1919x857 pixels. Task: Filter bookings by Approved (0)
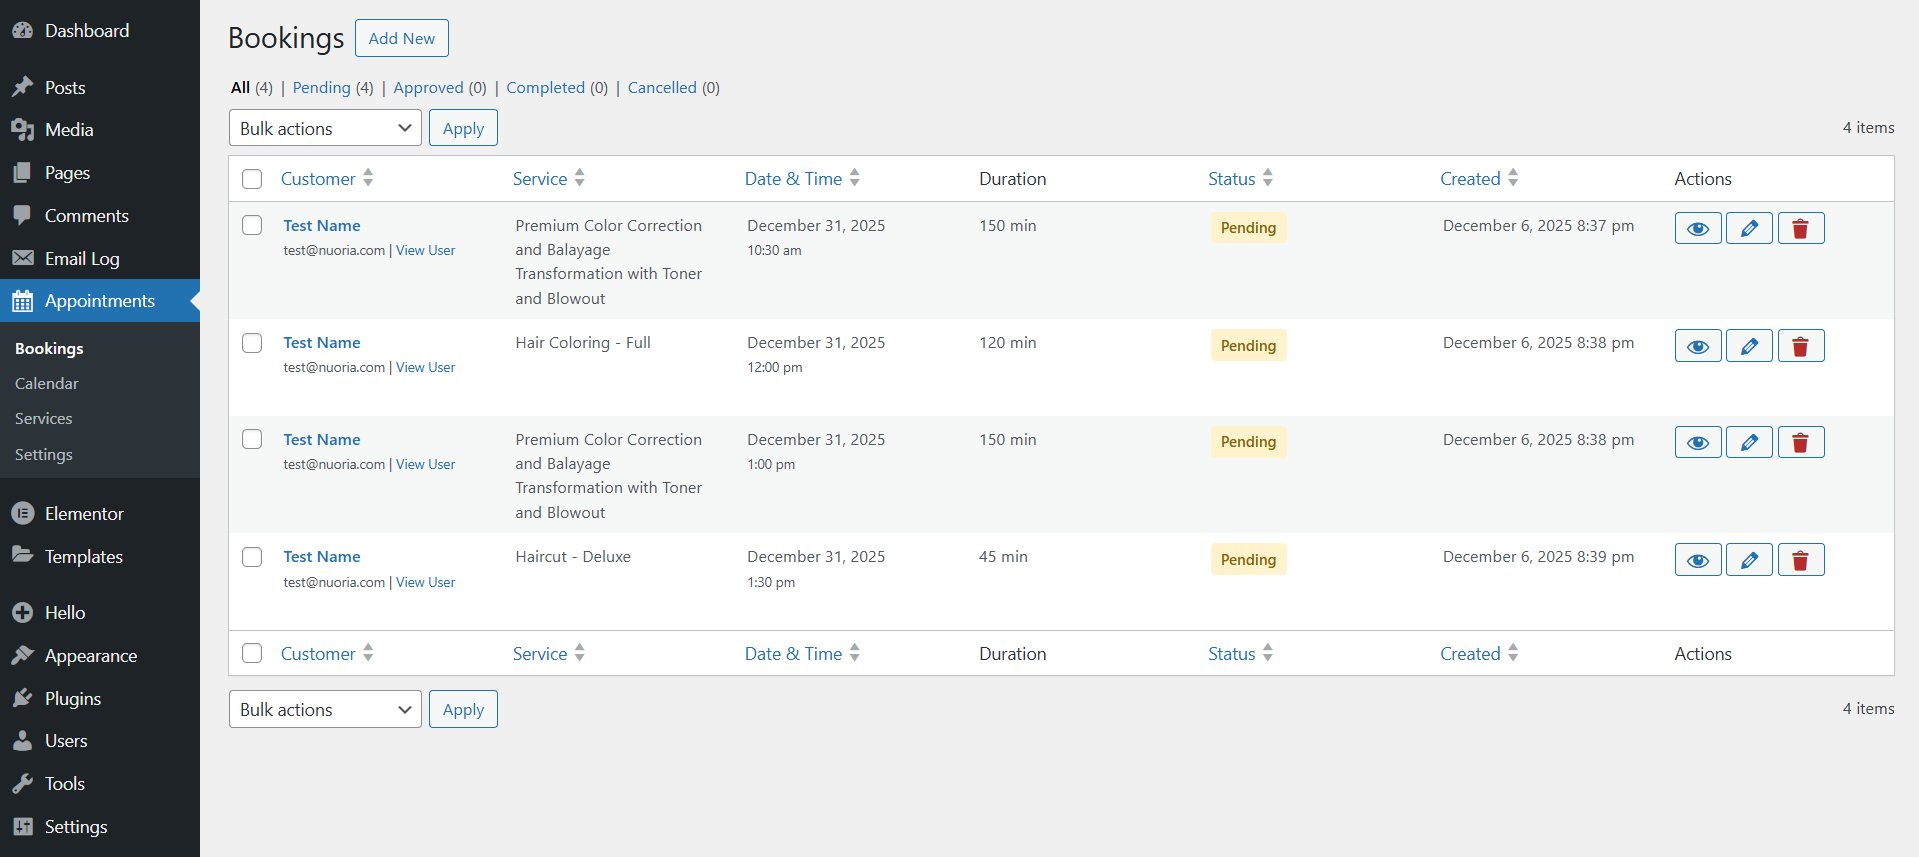(x=440, y=88)
